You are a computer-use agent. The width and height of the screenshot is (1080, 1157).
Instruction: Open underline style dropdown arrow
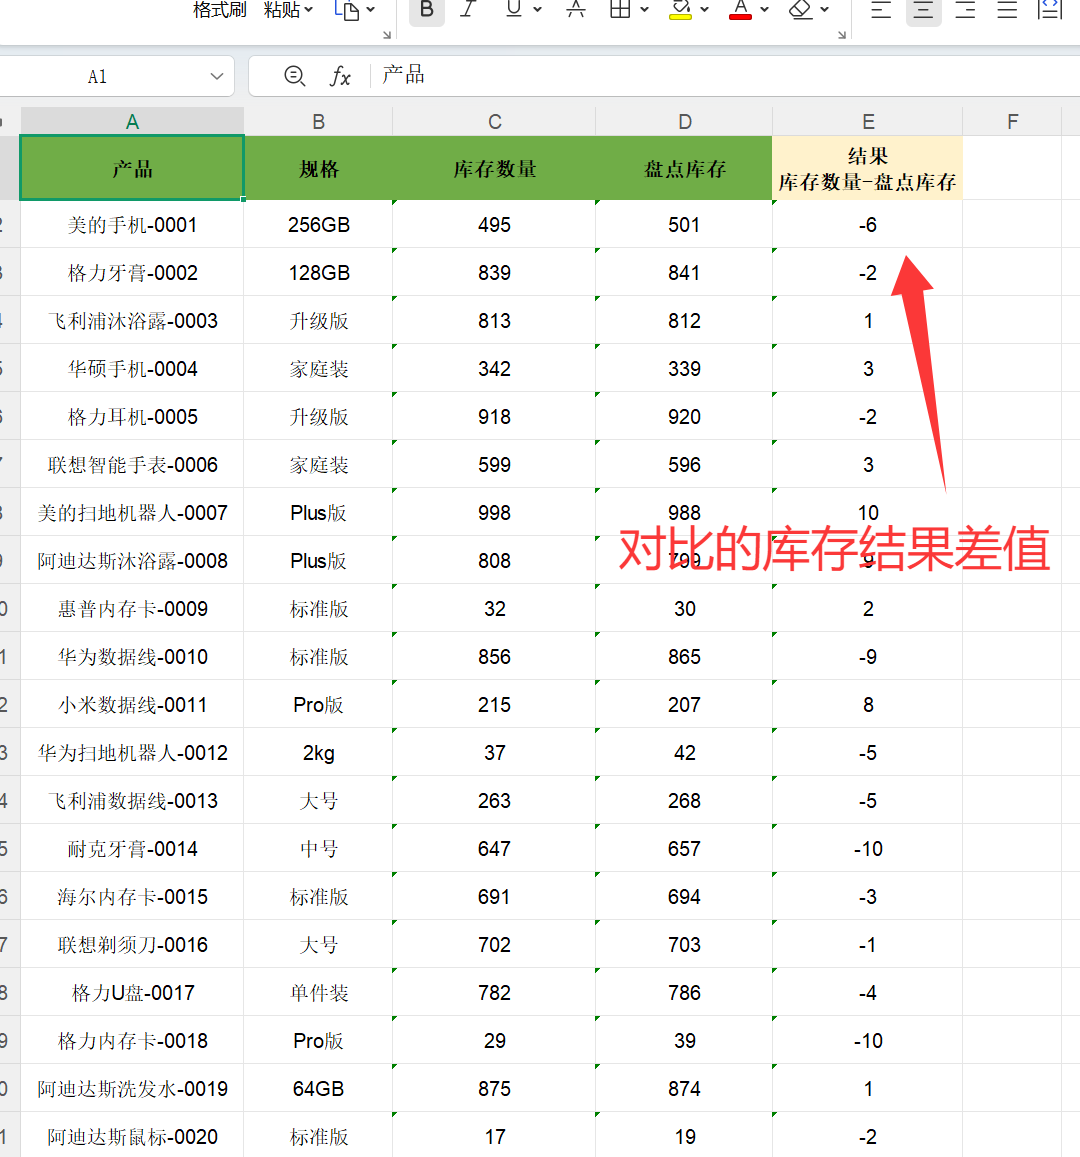point(538,10)
